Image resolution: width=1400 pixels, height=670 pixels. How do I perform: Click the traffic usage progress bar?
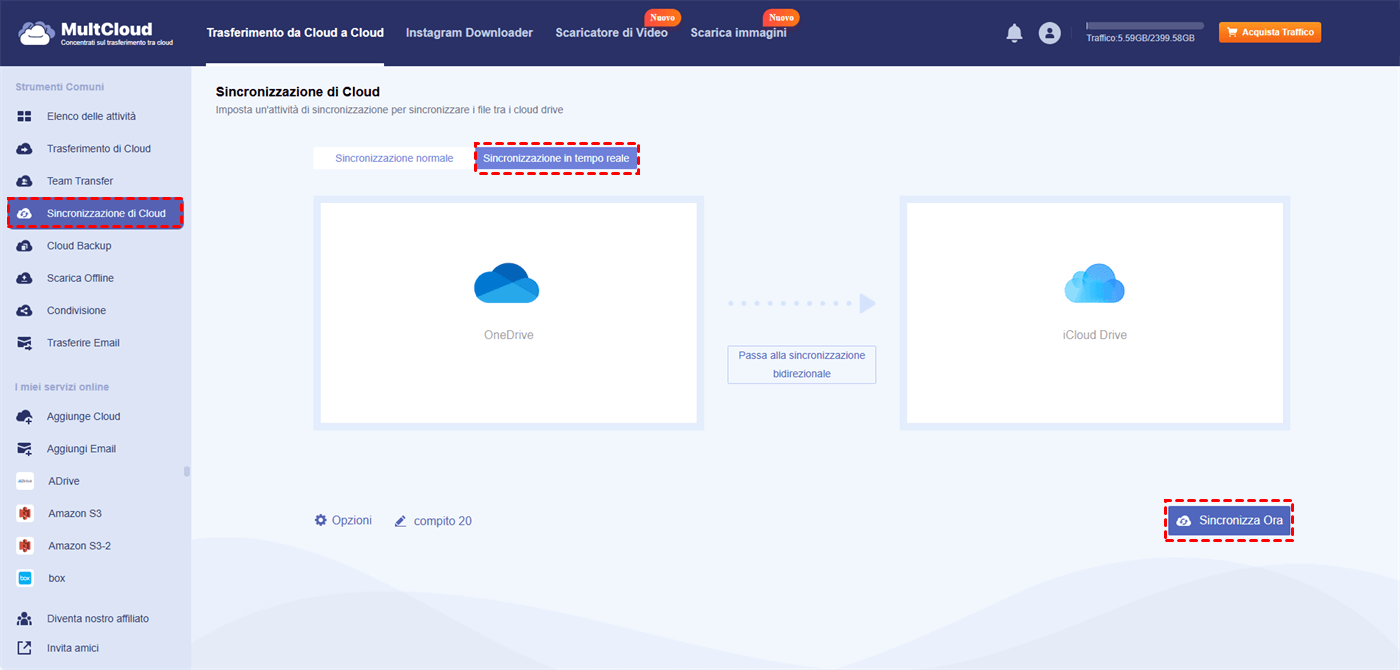tap(1145, 26)
